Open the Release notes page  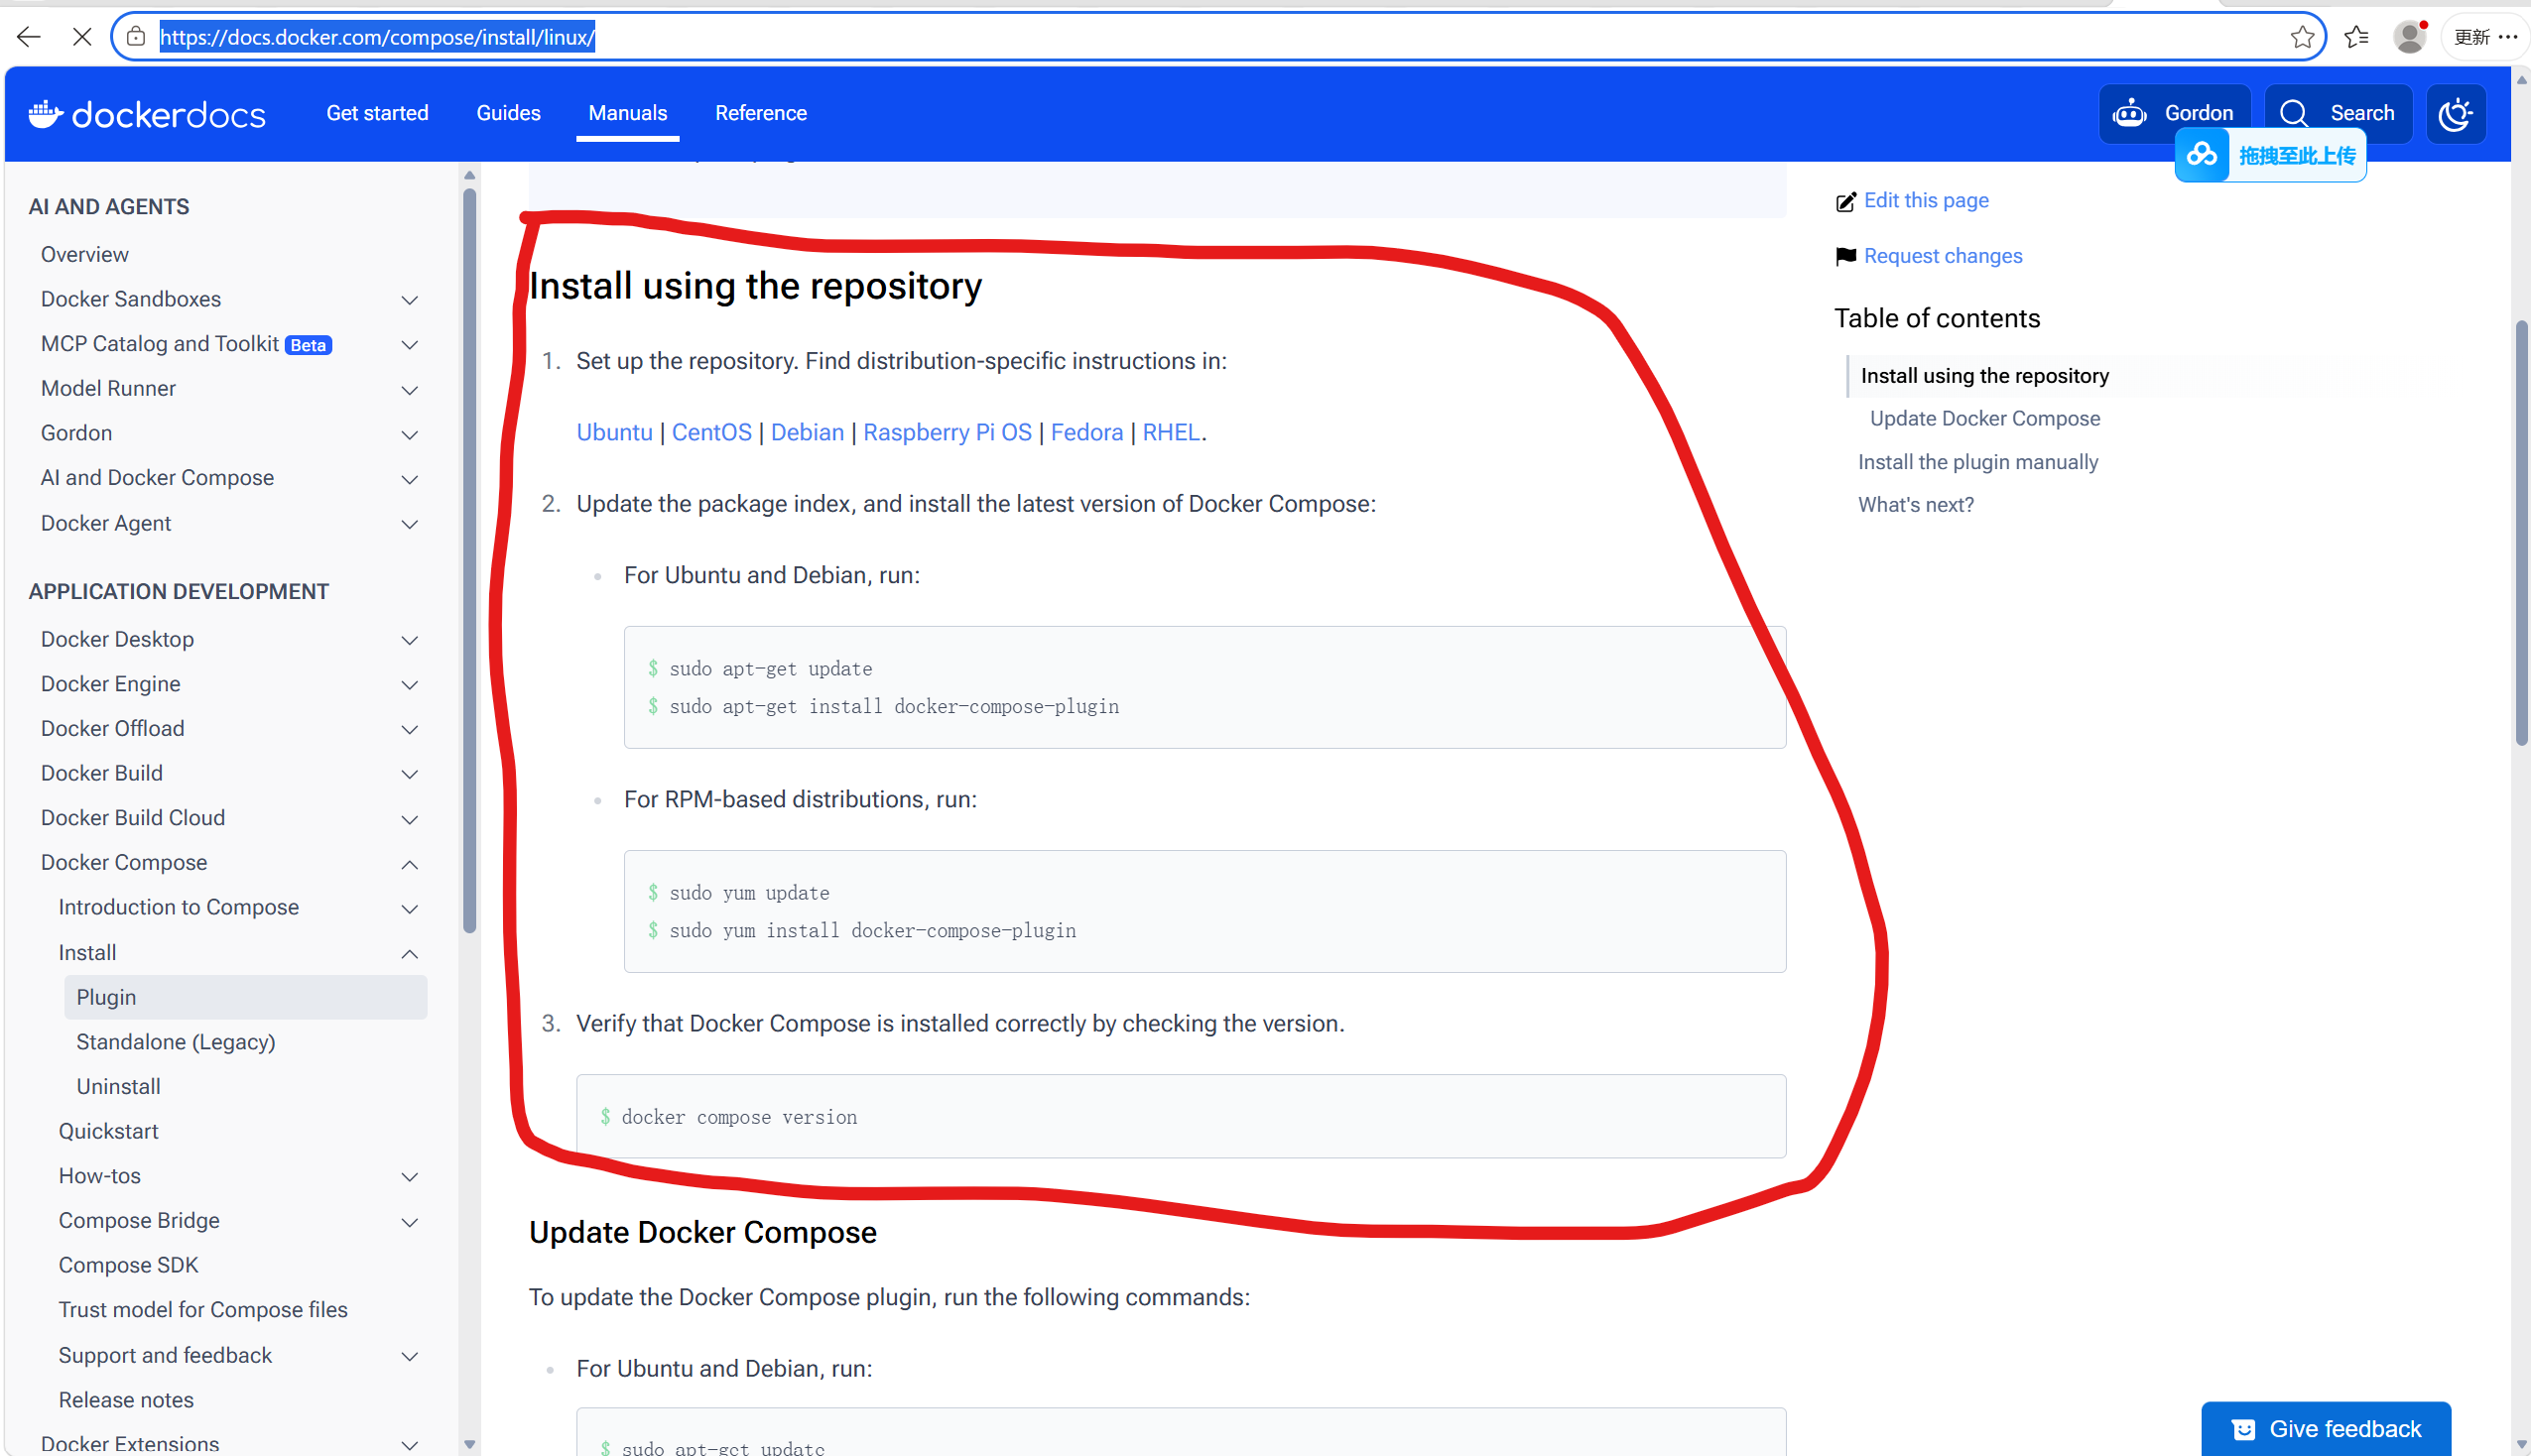click(x=126, y=1401)
